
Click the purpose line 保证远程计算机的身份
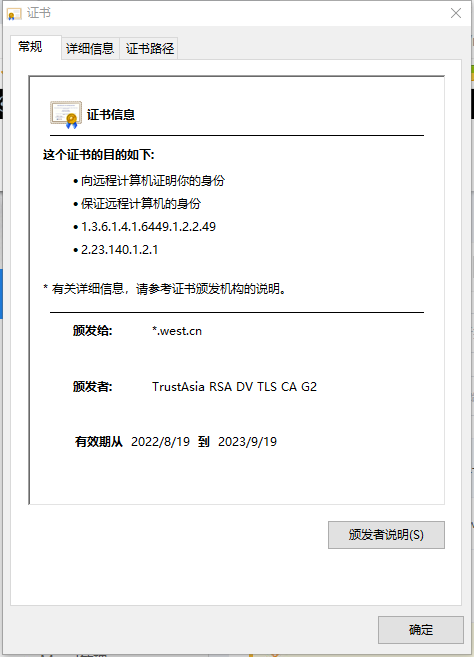pyautogui.click(x=141, y=204)
